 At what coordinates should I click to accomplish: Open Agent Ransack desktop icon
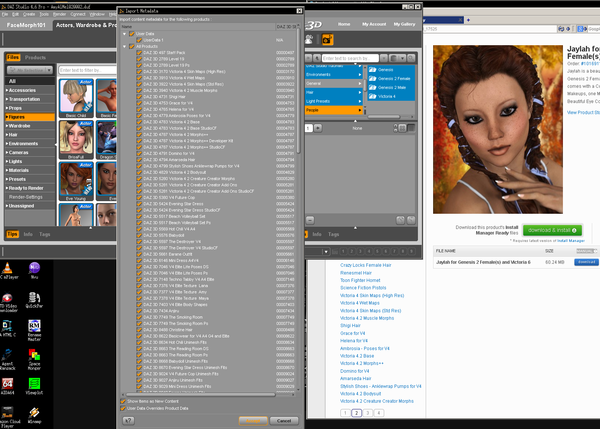tap(7, 359)
